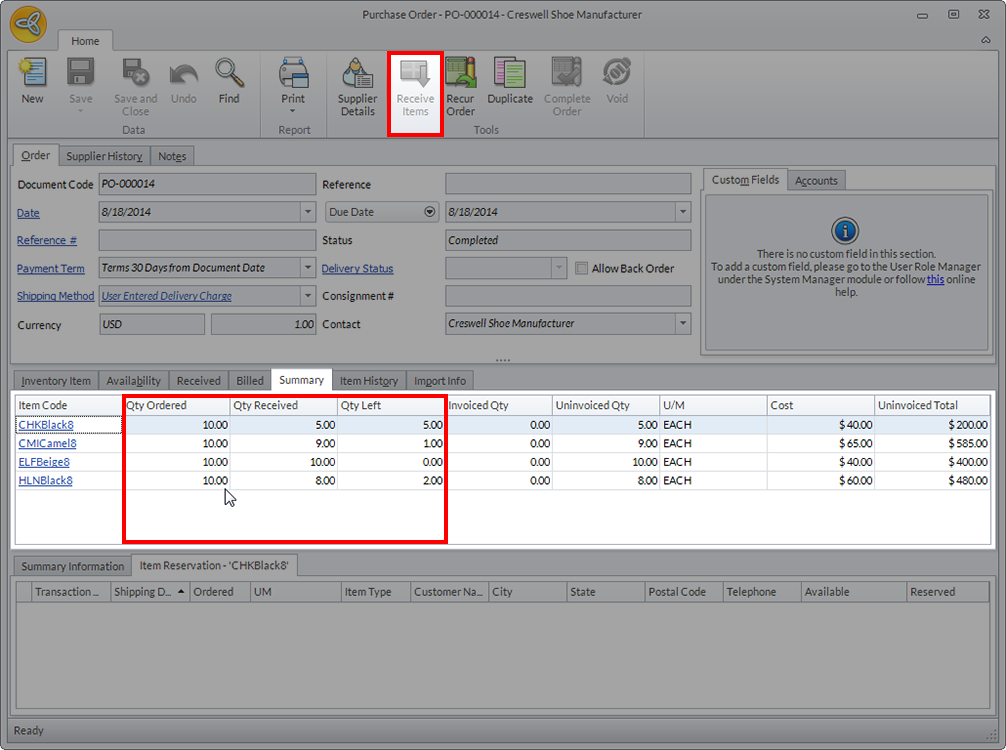1006x750 pixels.
Task: Click the New purchase order icon
Action: pyautogui.click(x=33, y=80)
